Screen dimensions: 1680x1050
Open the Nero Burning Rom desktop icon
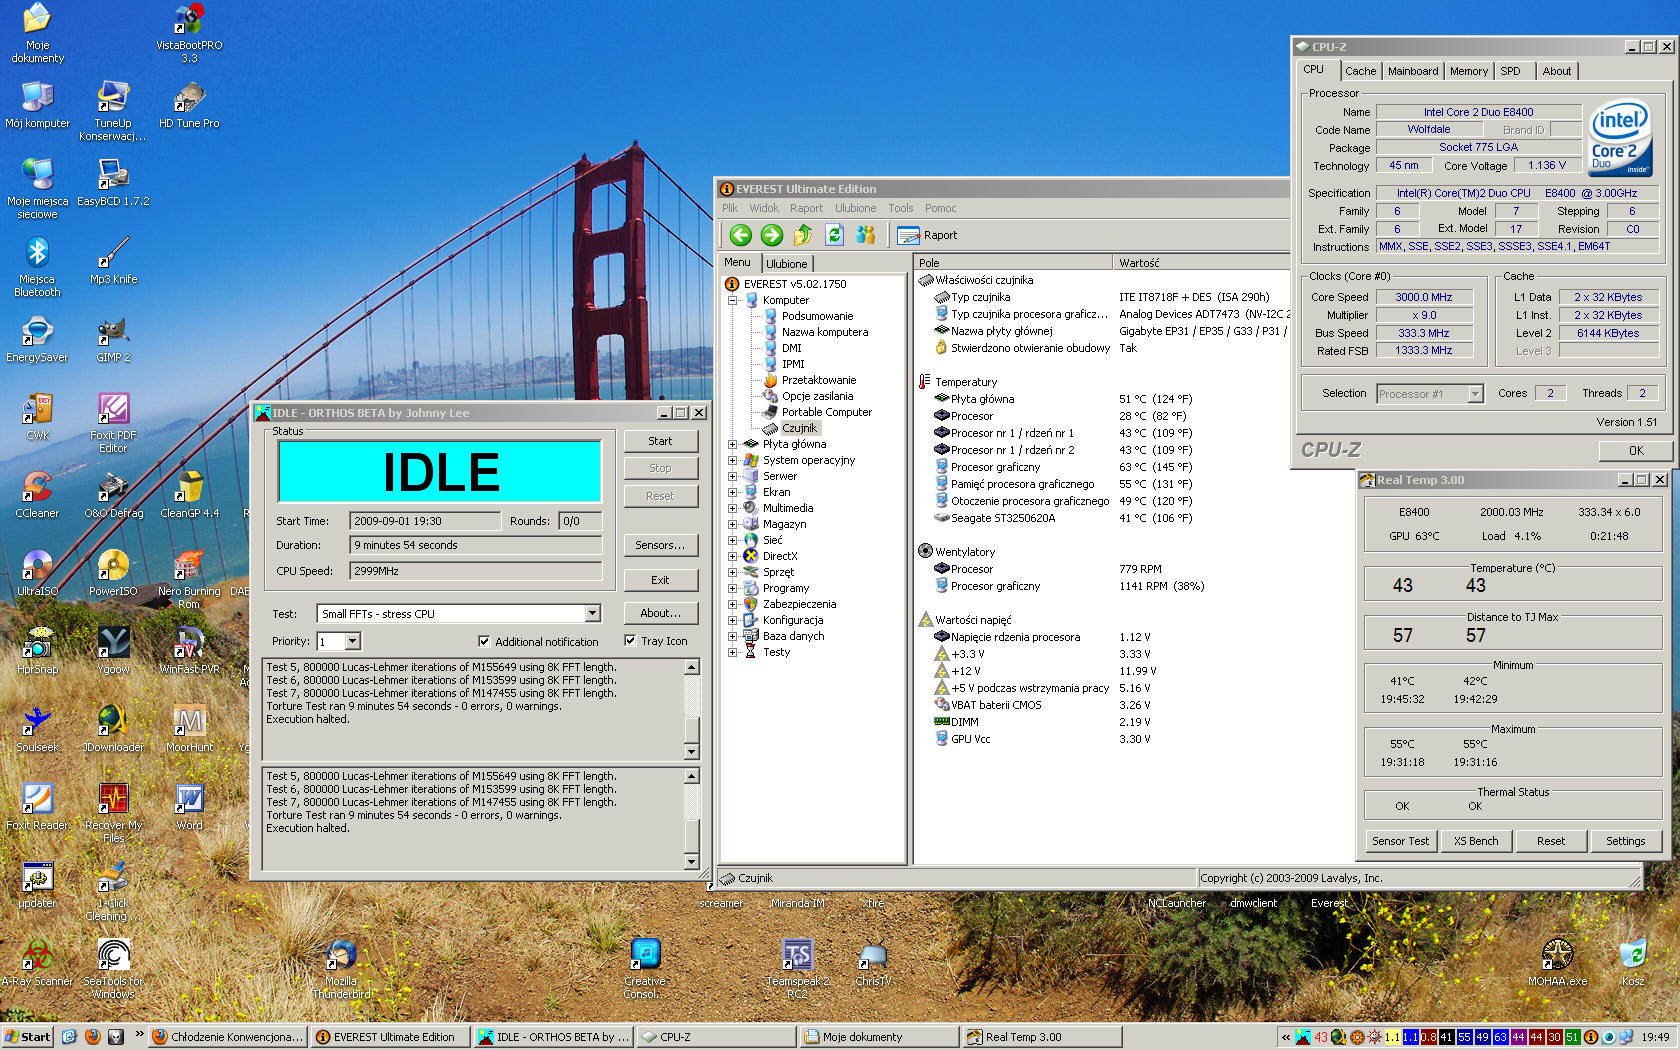(x=189, y=579)
